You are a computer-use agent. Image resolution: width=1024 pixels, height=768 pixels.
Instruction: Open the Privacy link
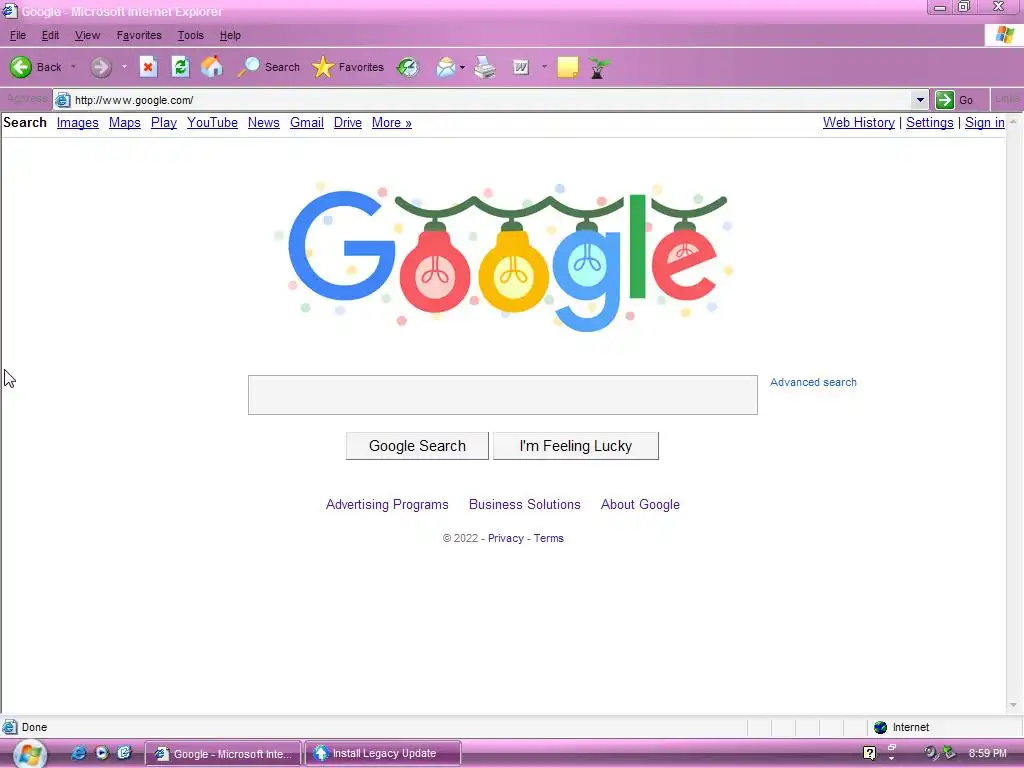pos(505,539)
